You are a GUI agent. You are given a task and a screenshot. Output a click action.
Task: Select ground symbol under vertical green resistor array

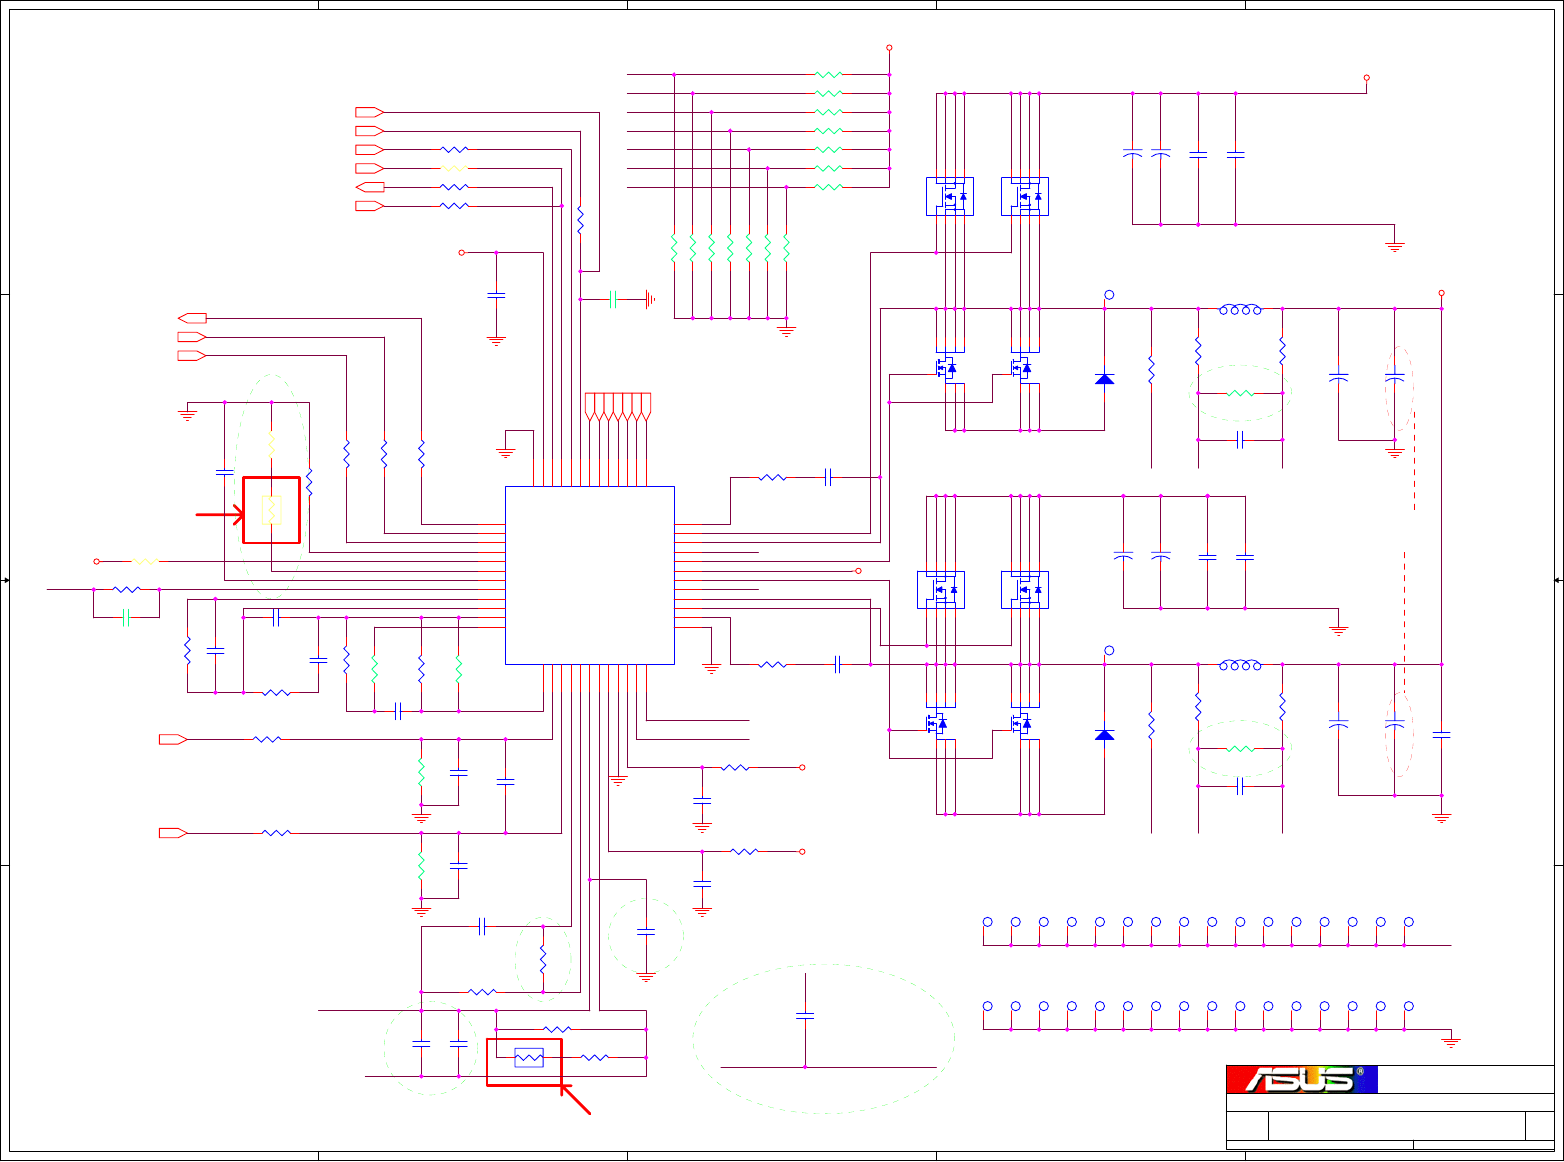(x=786, y=331)
